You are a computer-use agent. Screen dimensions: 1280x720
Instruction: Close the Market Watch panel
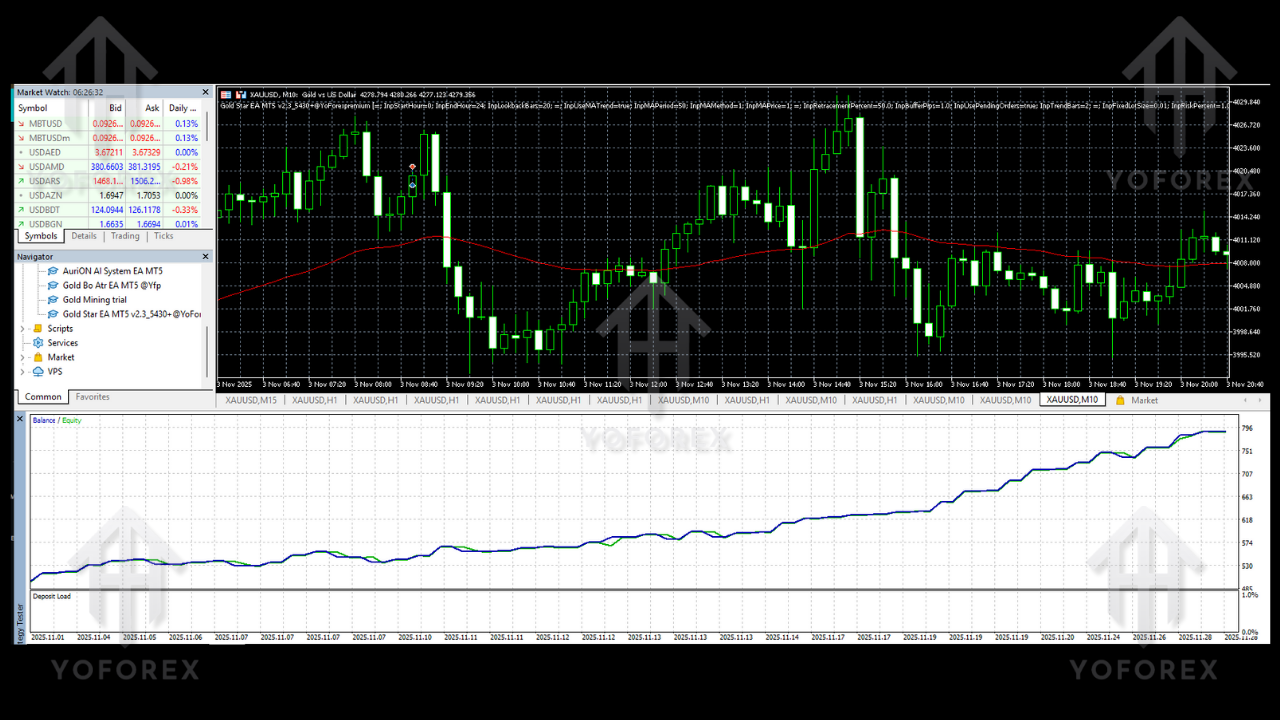click(206, 92)
